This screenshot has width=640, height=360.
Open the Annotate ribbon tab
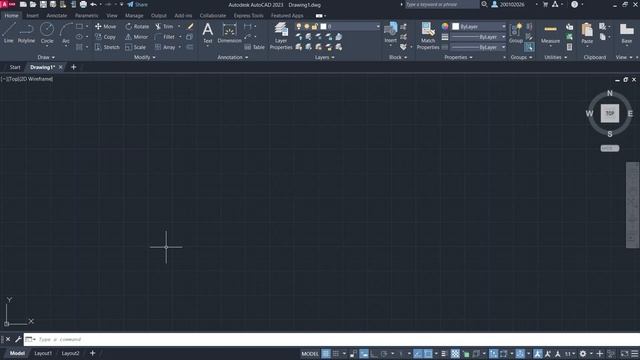pos(57,16)
